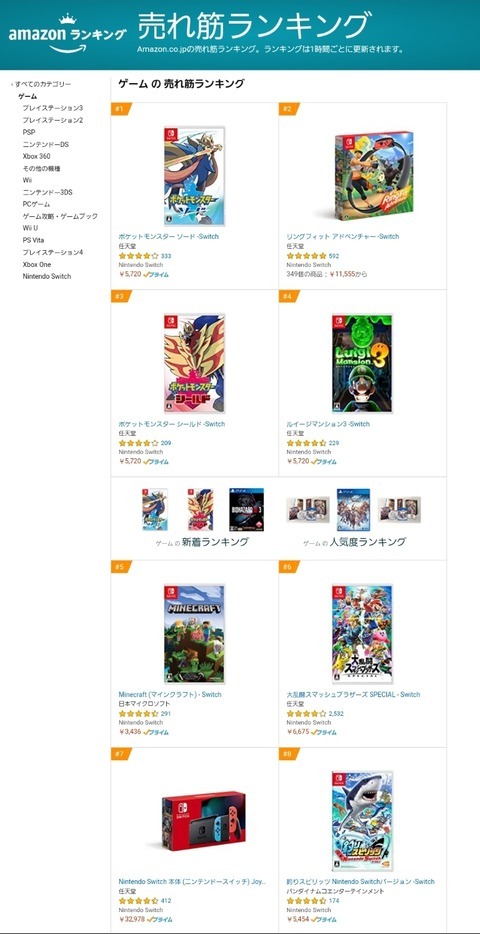Image resolution: width=480 pixels, height=934 pixels.
Task: Open Luigi's Mansion 3 cover image
Action: coord(362,363)
